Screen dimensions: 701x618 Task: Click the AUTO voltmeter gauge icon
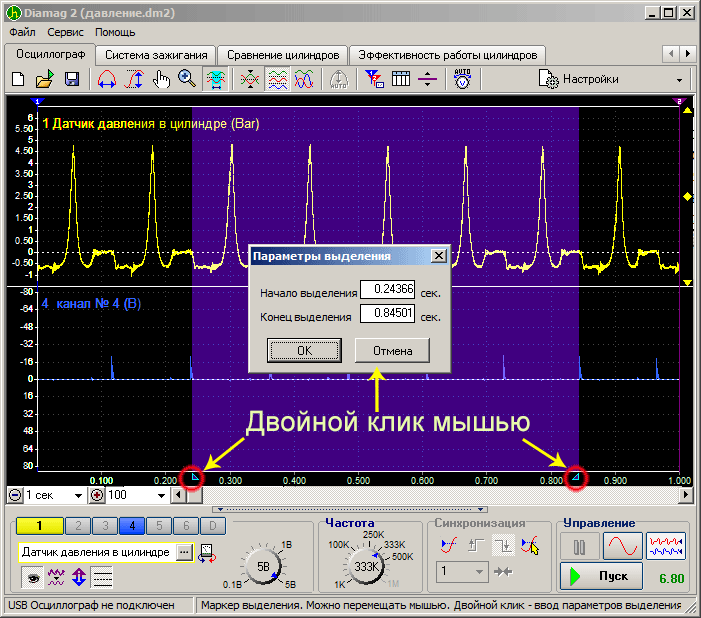462,79
